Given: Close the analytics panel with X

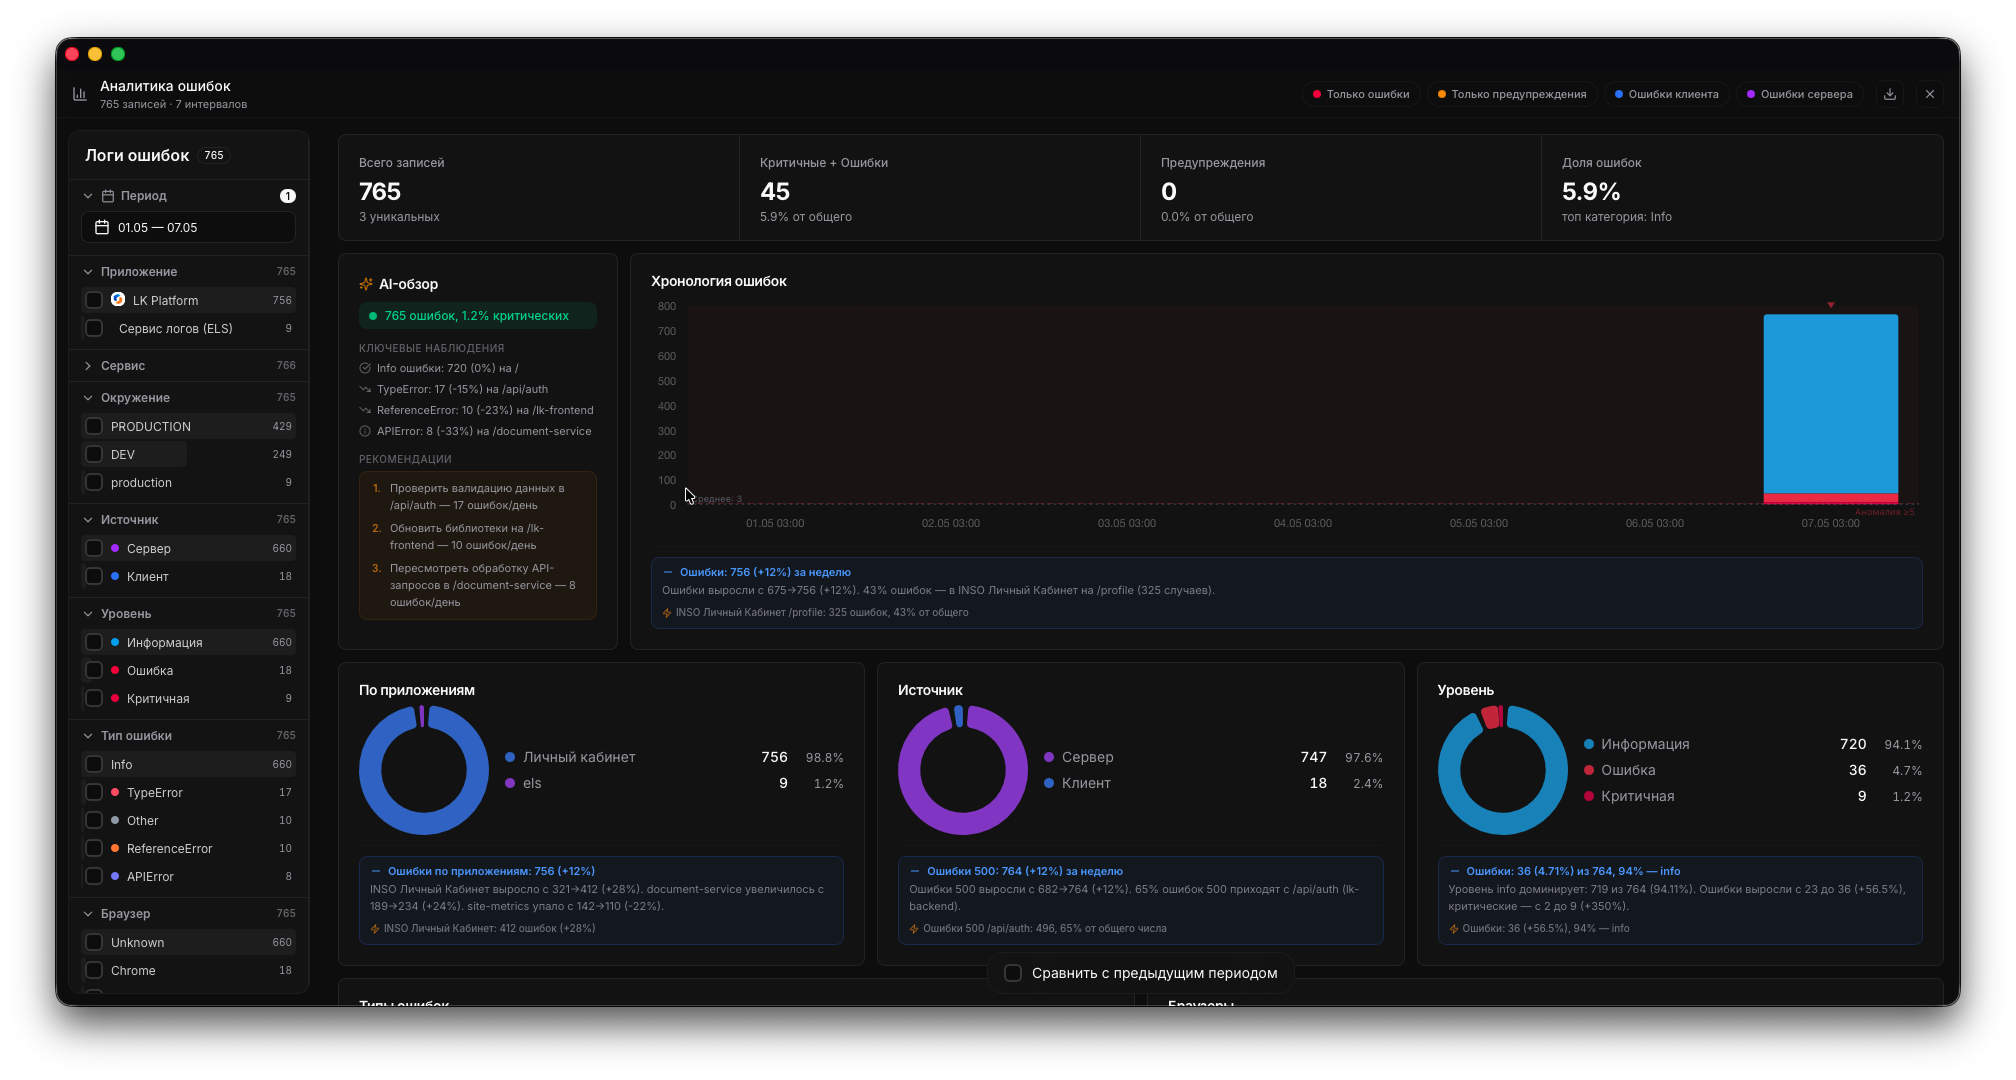Looking at the screenshot, I should (1930, 94).
